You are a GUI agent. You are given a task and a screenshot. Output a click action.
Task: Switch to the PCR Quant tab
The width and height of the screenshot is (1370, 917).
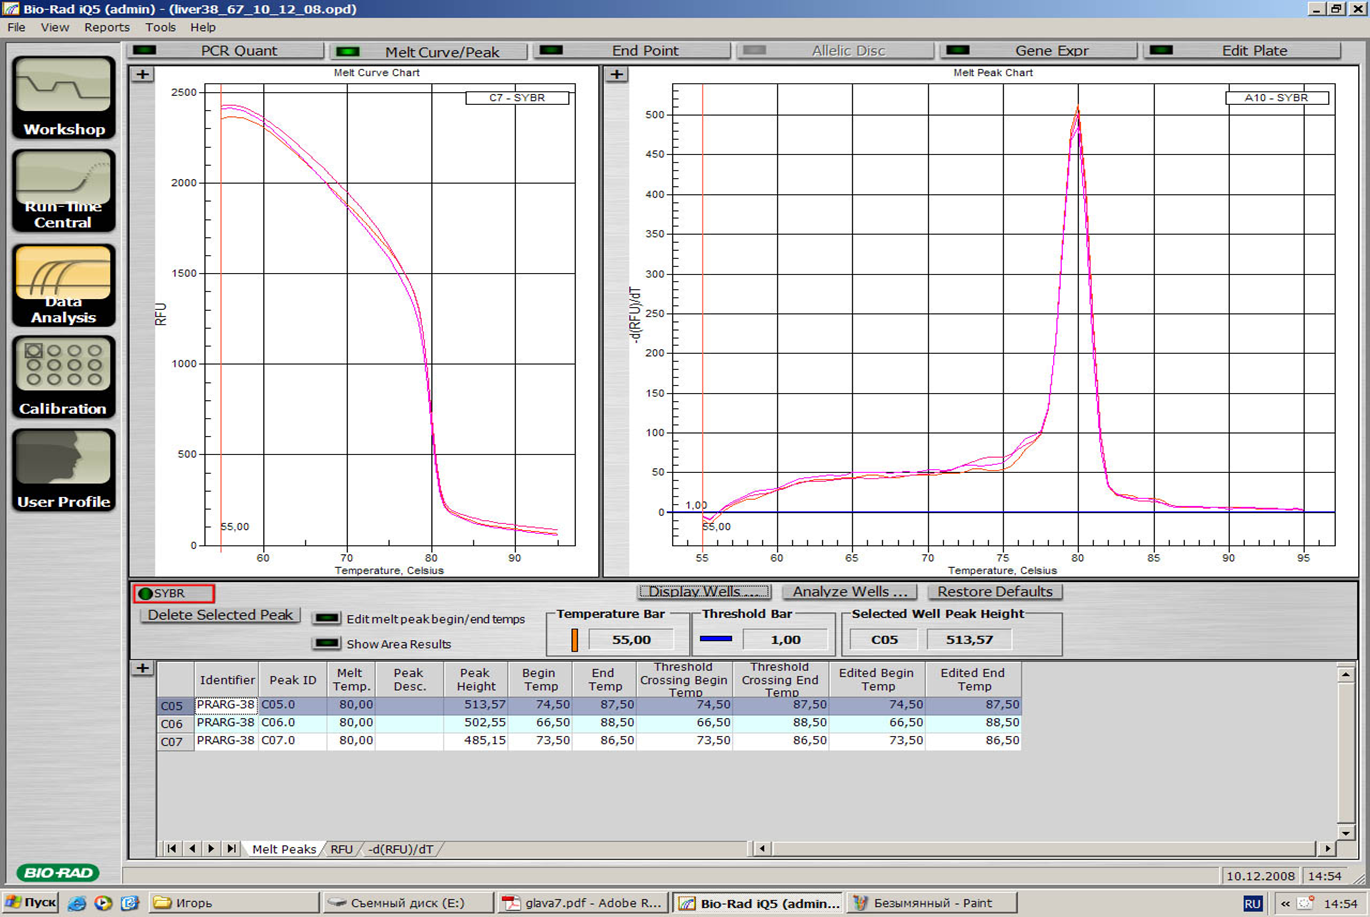[226, 50]
